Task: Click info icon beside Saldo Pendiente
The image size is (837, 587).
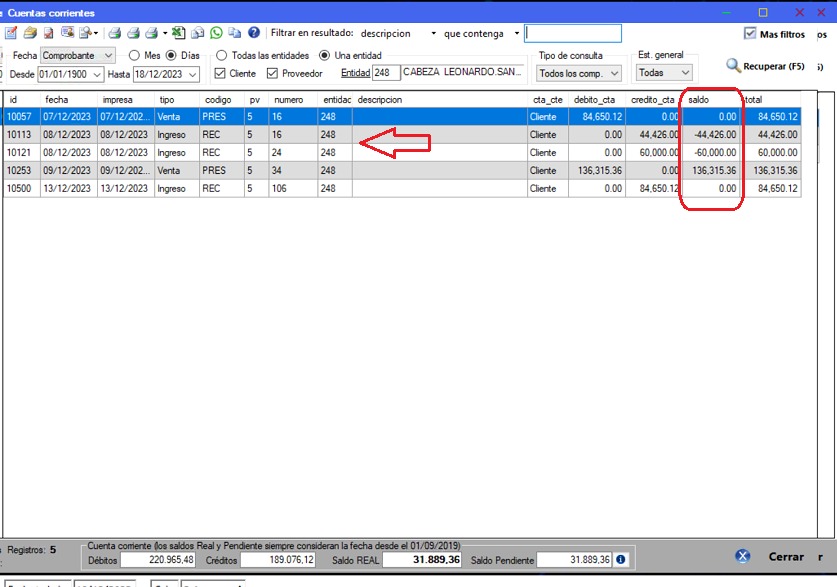Action: pos(621,559)
